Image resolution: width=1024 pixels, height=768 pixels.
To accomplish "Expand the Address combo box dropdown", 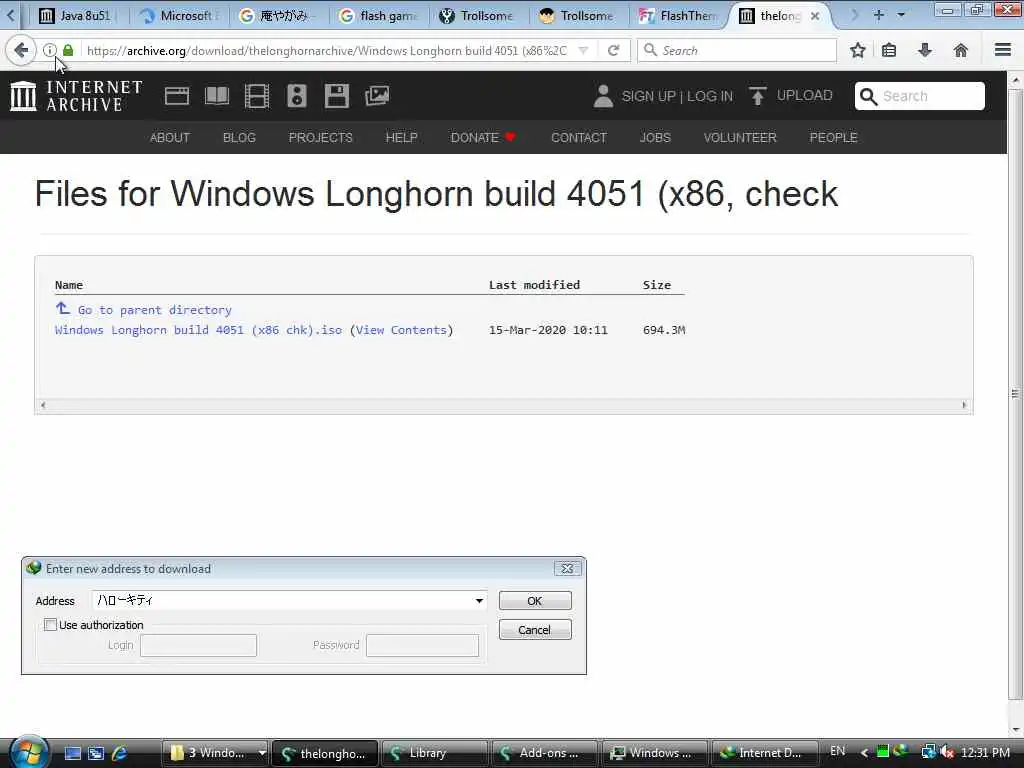I will pos(479,600).
